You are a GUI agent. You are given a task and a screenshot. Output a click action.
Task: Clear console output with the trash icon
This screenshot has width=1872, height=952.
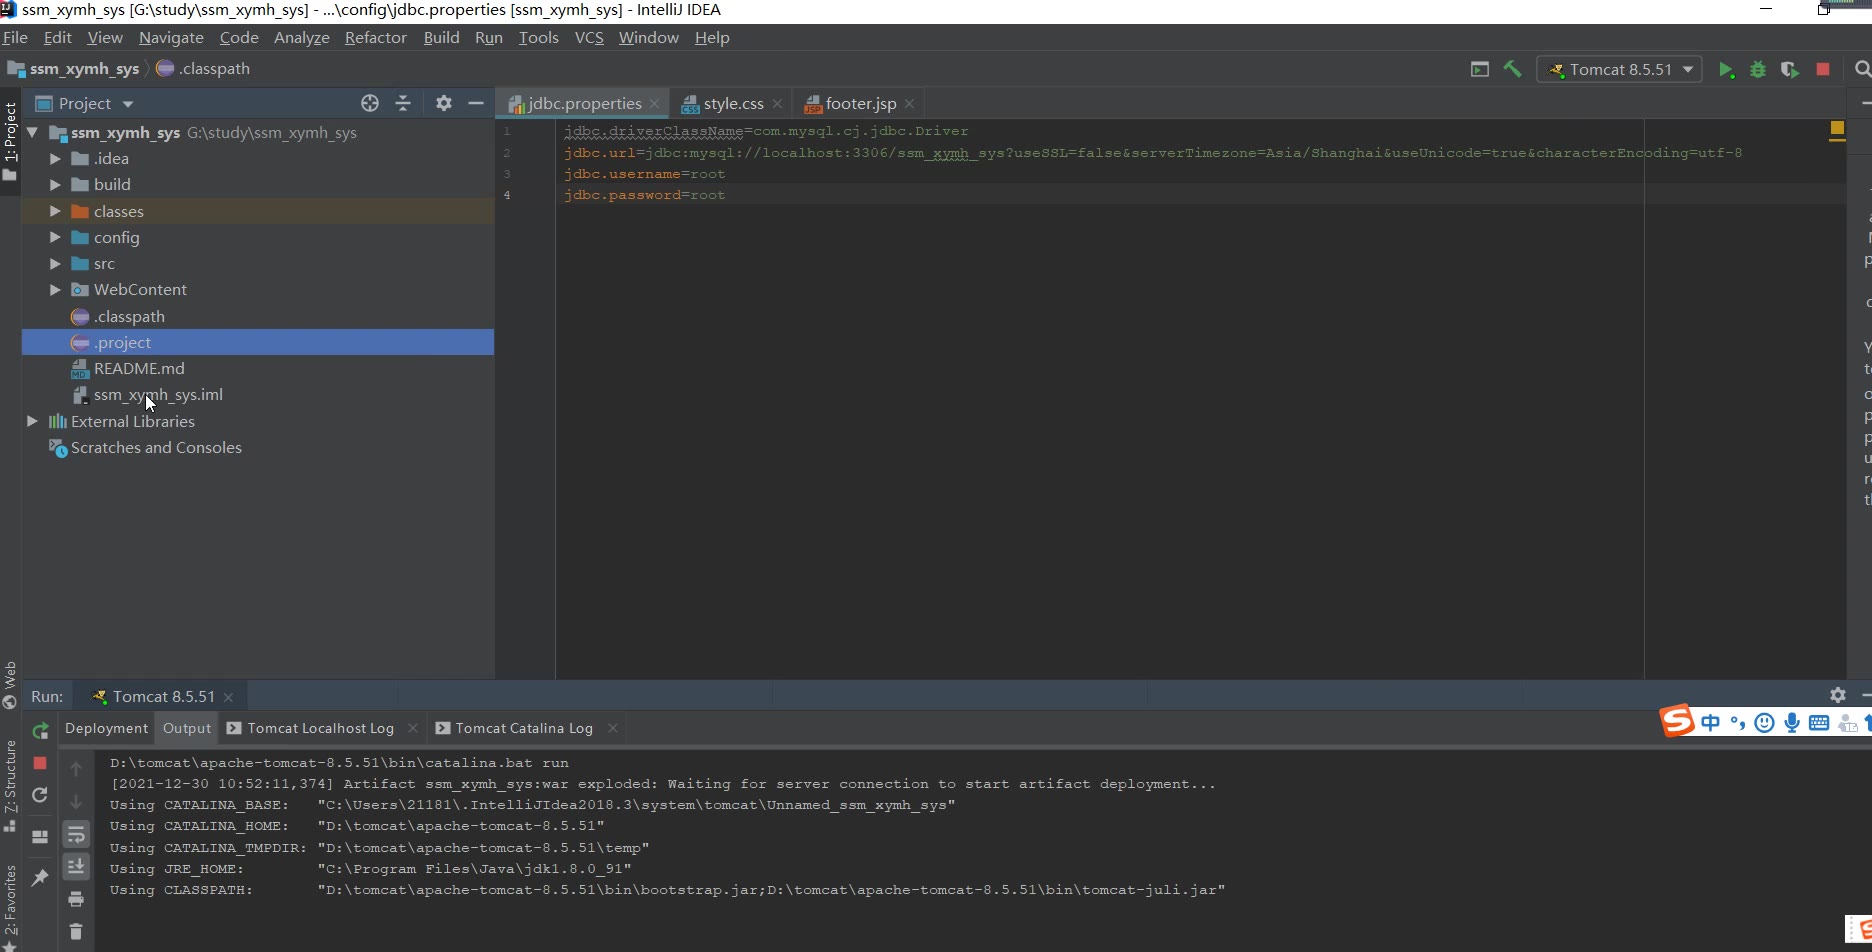76,932
